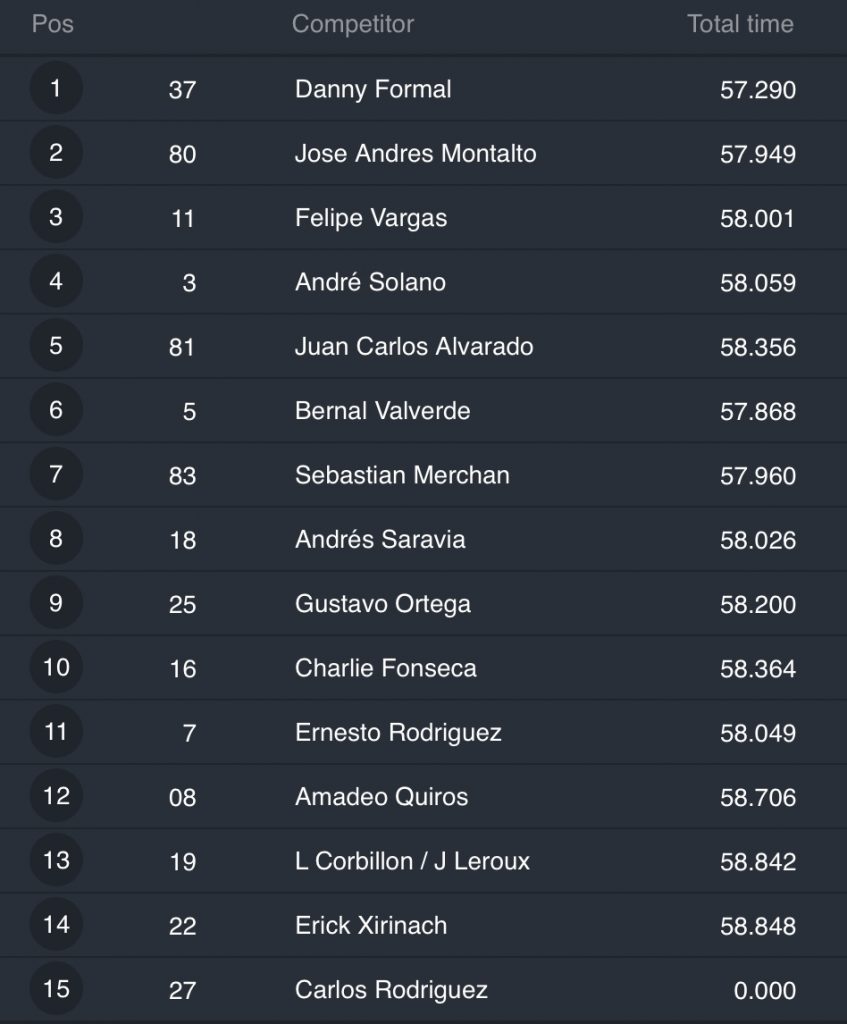Viewport: 847px width, 1024px height.
Task: Select Erick Xirinach row name
Action: (x=371, y=925)
